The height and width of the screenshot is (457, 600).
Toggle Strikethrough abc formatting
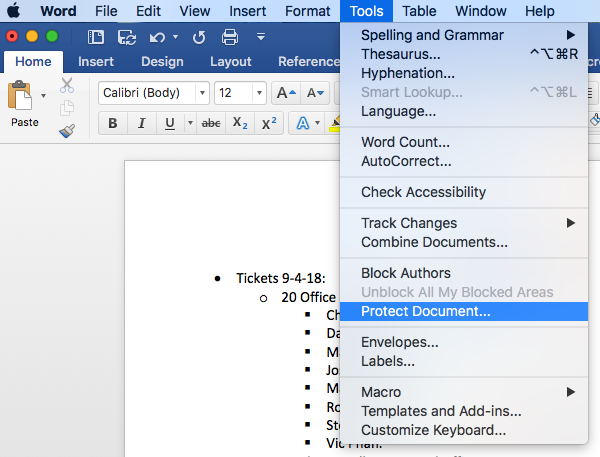click(211, 123)
